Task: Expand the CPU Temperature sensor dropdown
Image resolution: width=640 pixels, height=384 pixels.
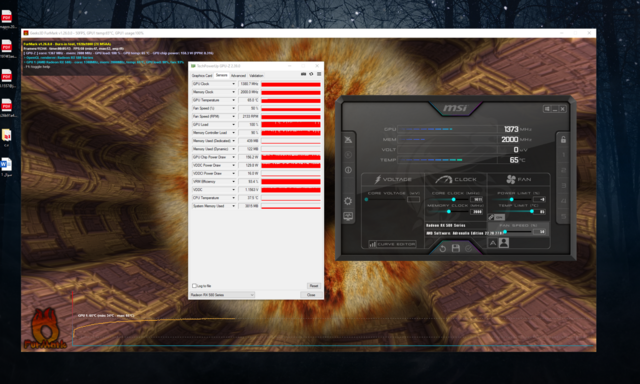Action: coord(233,198)
